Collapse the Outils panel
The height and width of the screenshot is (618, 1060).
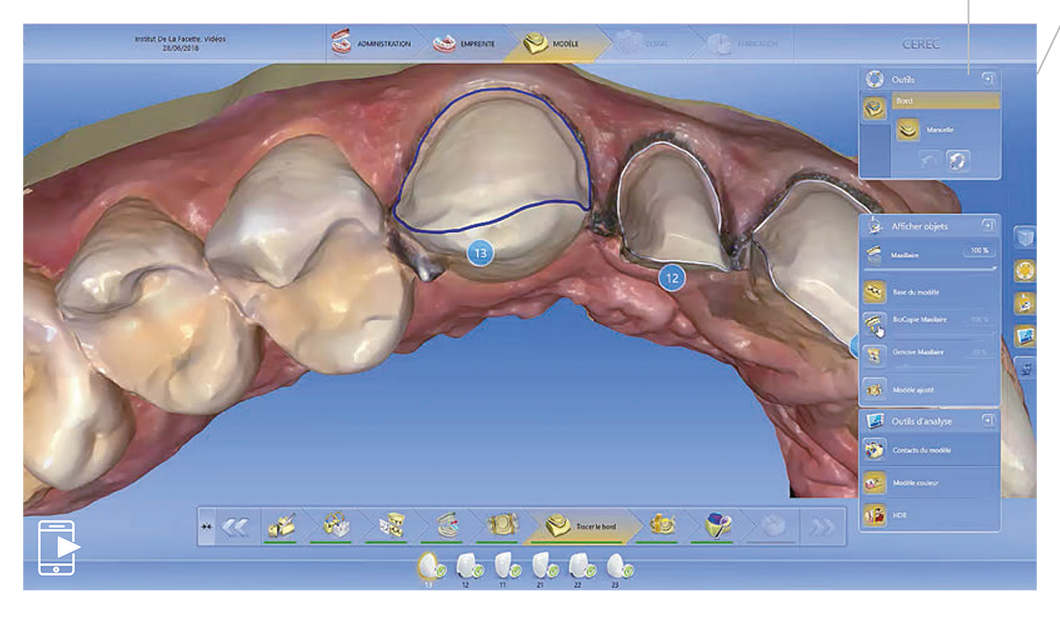click(988, 78)
